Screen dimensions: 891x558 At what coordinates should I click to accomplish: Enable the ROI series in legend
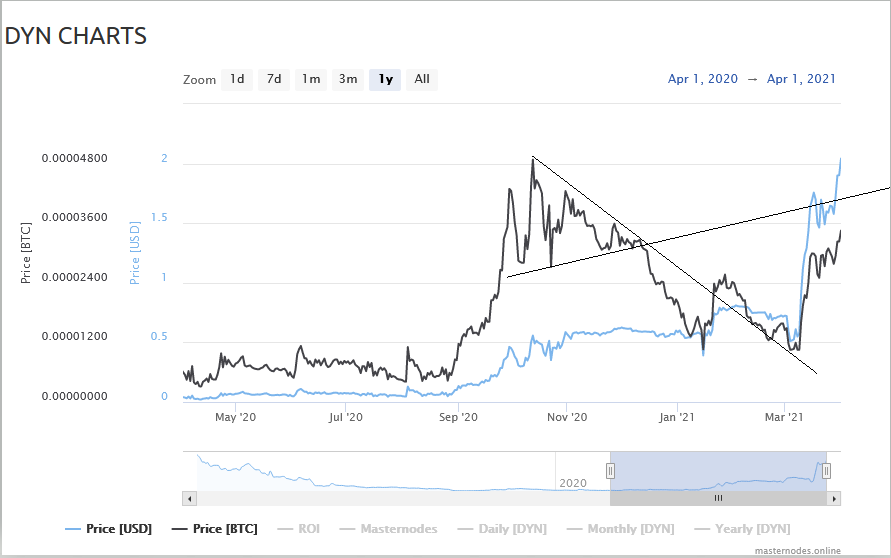click(x=299, y=529)
